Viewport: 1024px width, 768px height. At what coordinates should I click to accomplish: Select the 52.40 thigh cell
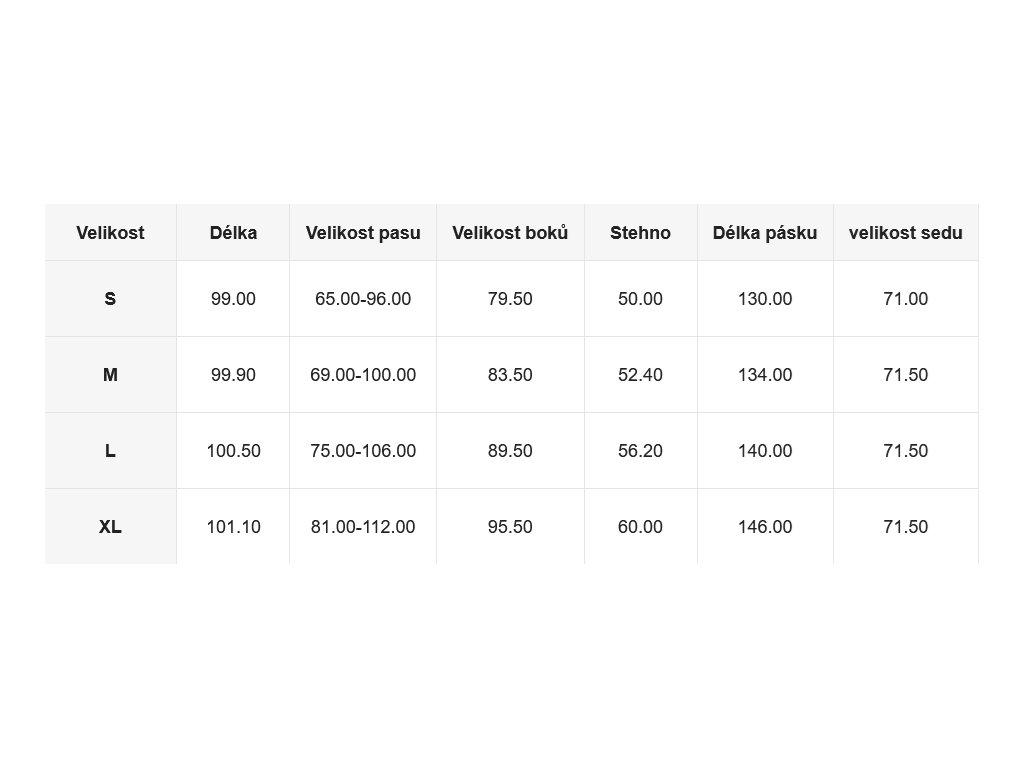point(641,374)
